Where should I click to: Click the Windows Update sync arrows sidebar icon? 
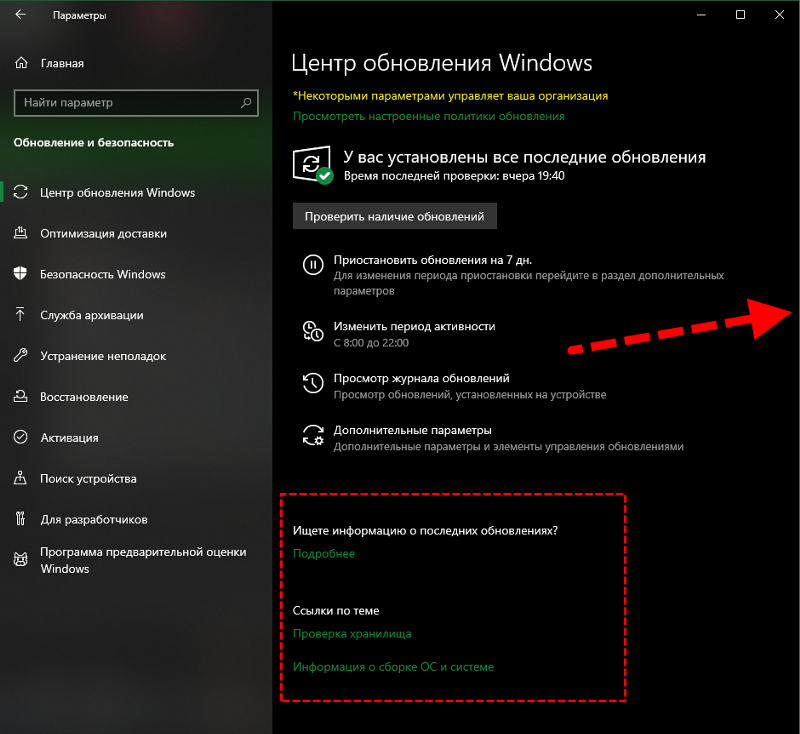point(20,192)
